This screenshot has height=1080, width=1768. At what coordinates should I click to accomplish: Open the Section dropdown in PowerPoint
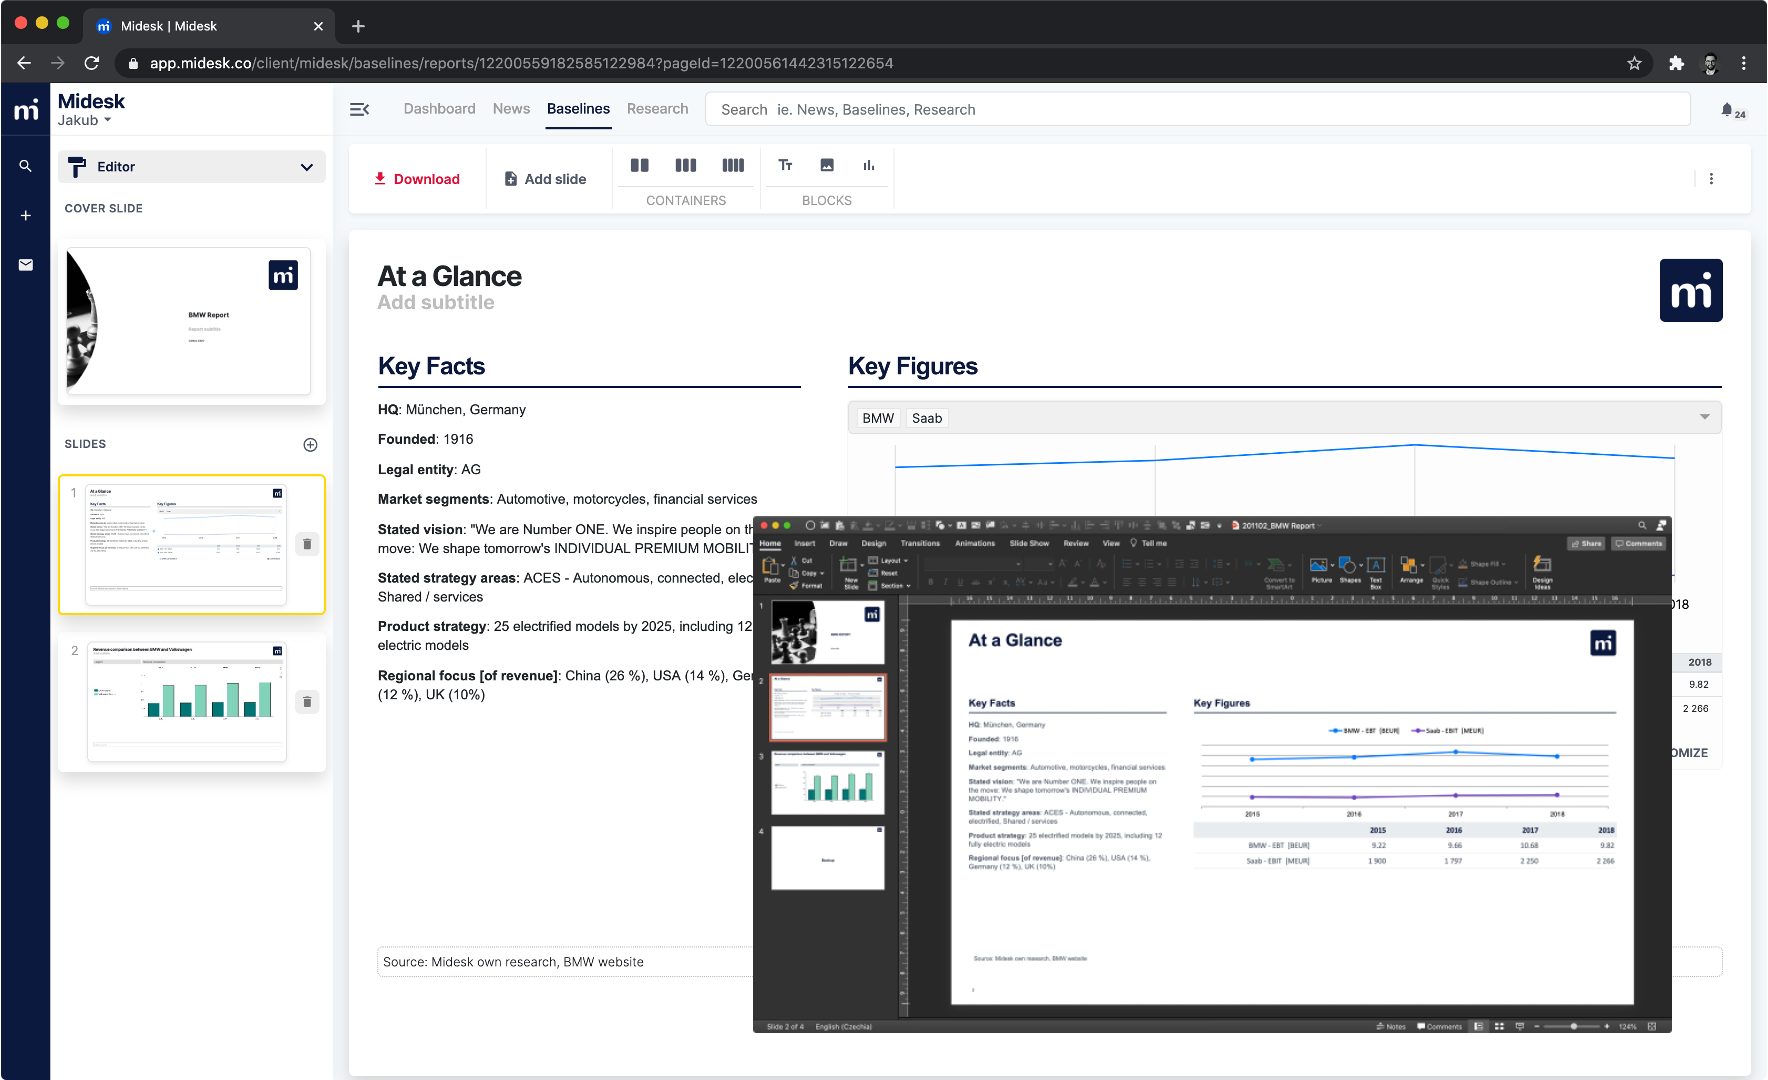point(890,586)
